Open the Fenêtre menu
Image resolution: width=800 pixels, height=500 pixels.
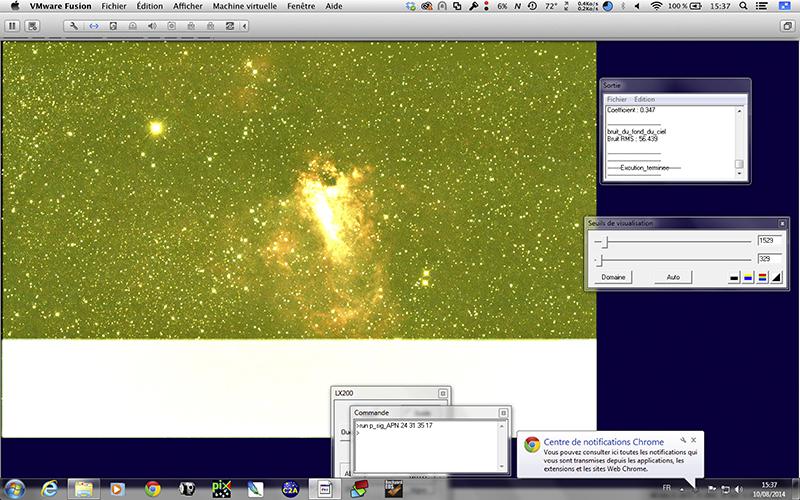[301, 6]
